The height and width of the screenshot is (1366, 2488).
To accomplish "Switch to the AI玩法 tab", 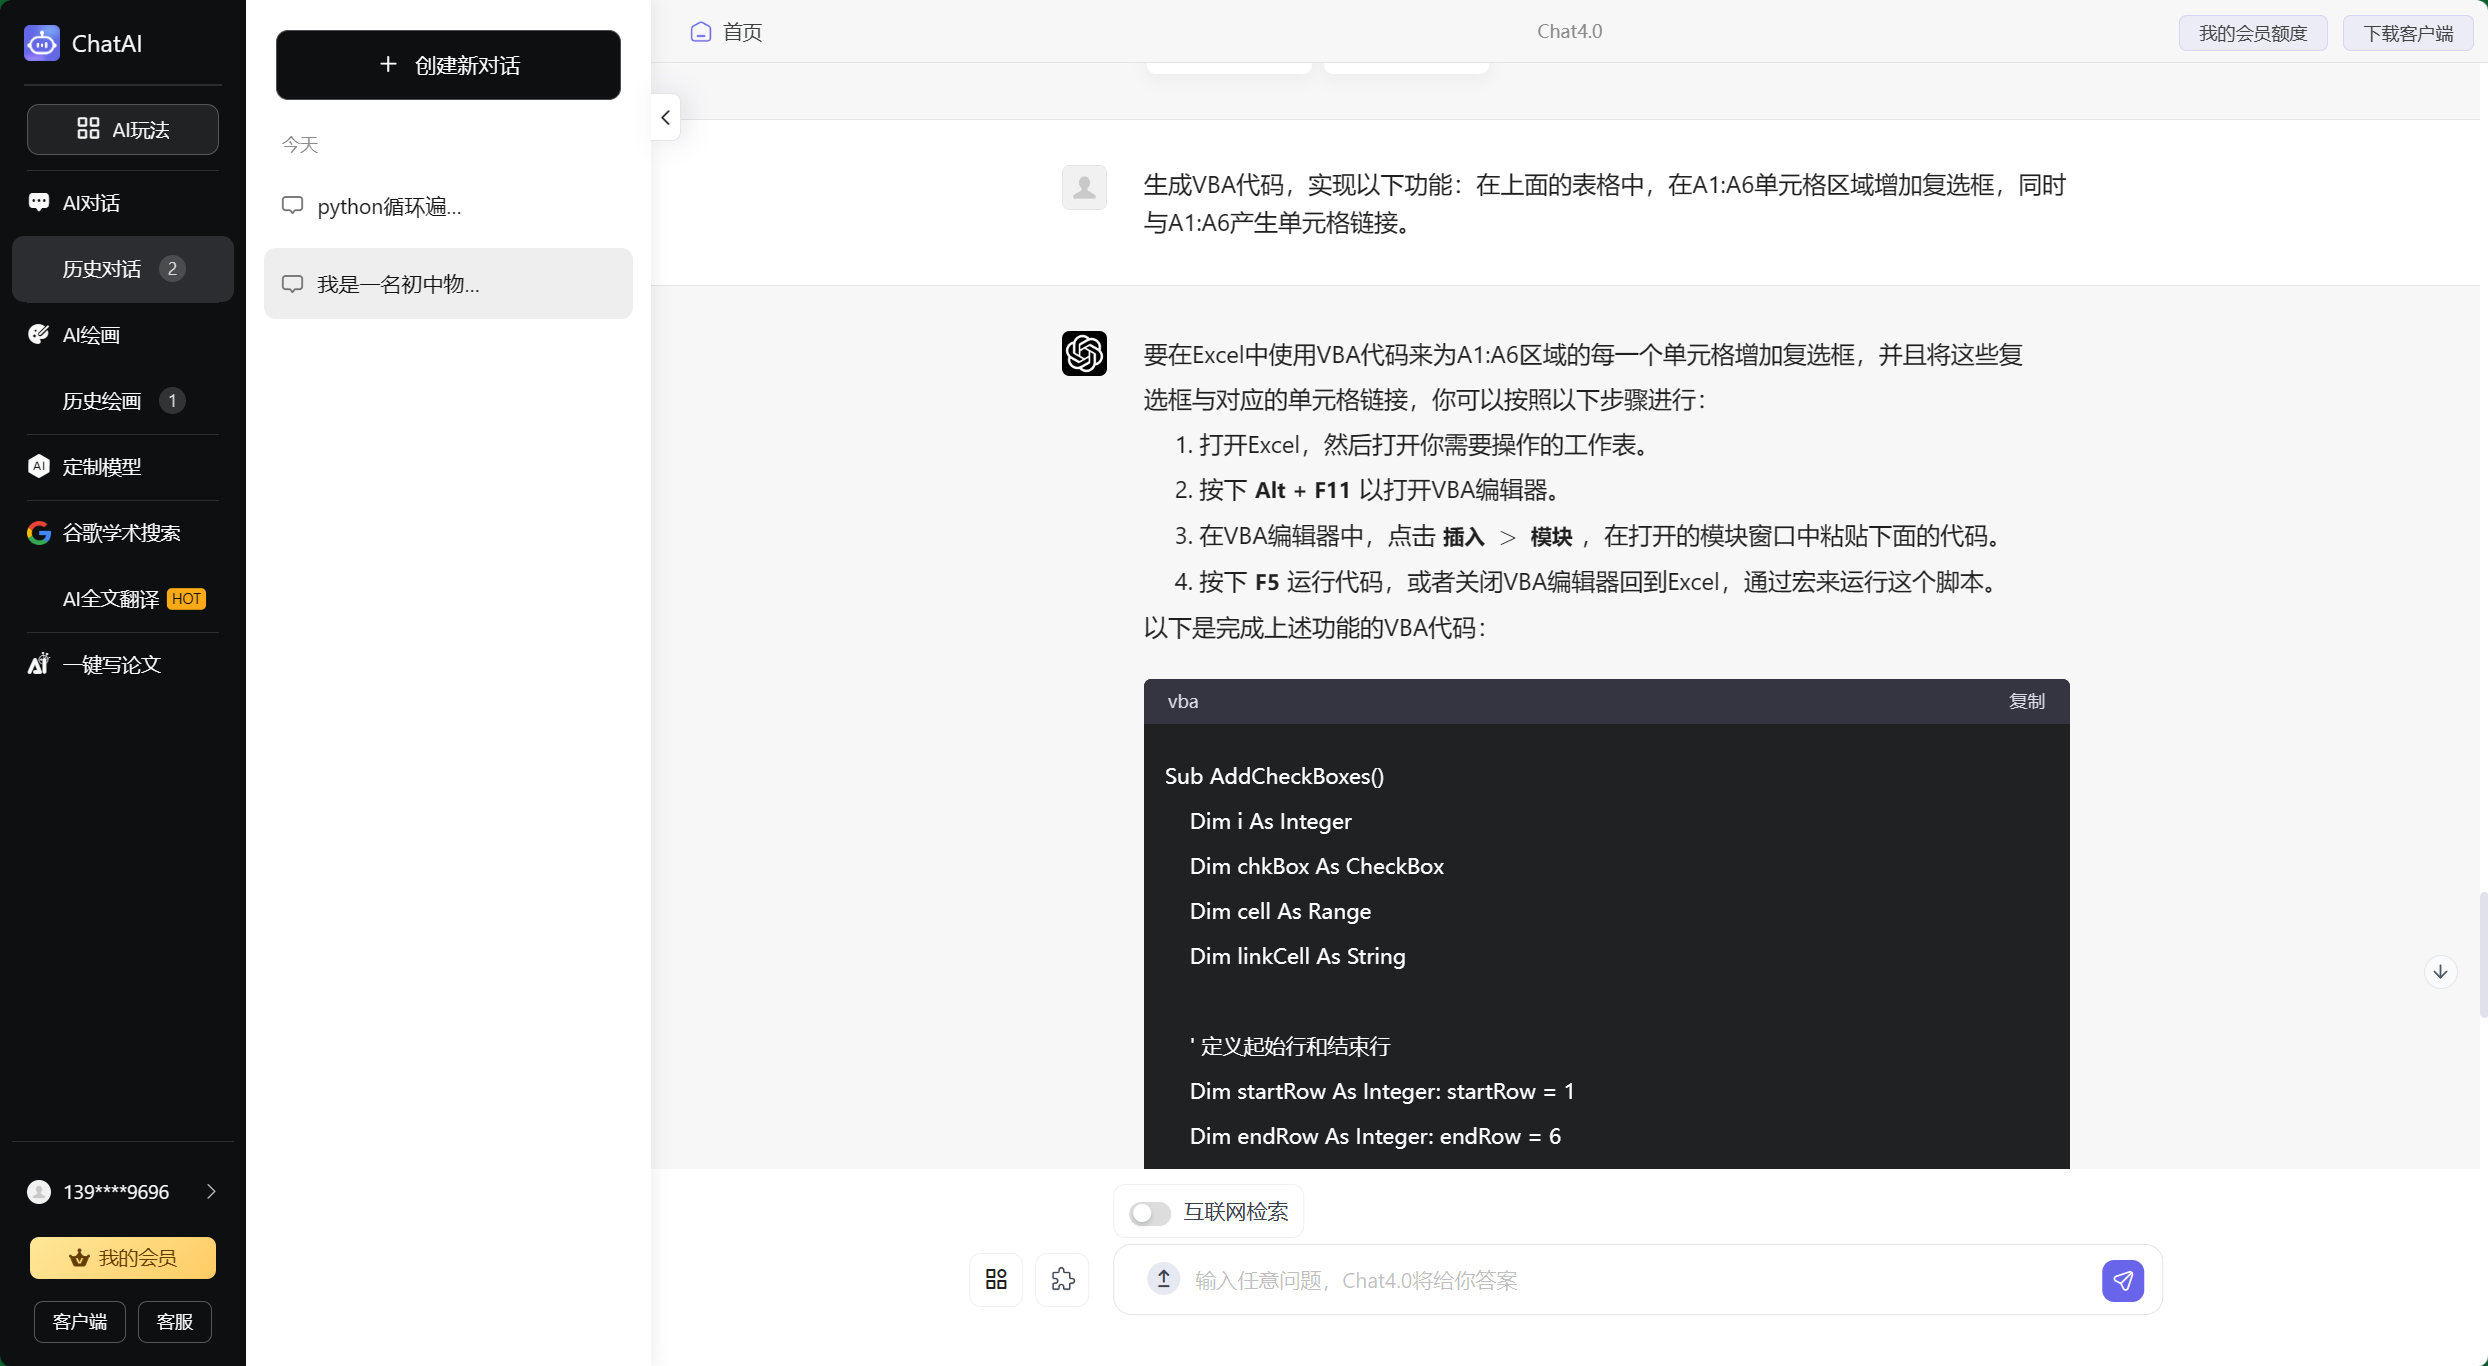I will click(x=122, y=129).
